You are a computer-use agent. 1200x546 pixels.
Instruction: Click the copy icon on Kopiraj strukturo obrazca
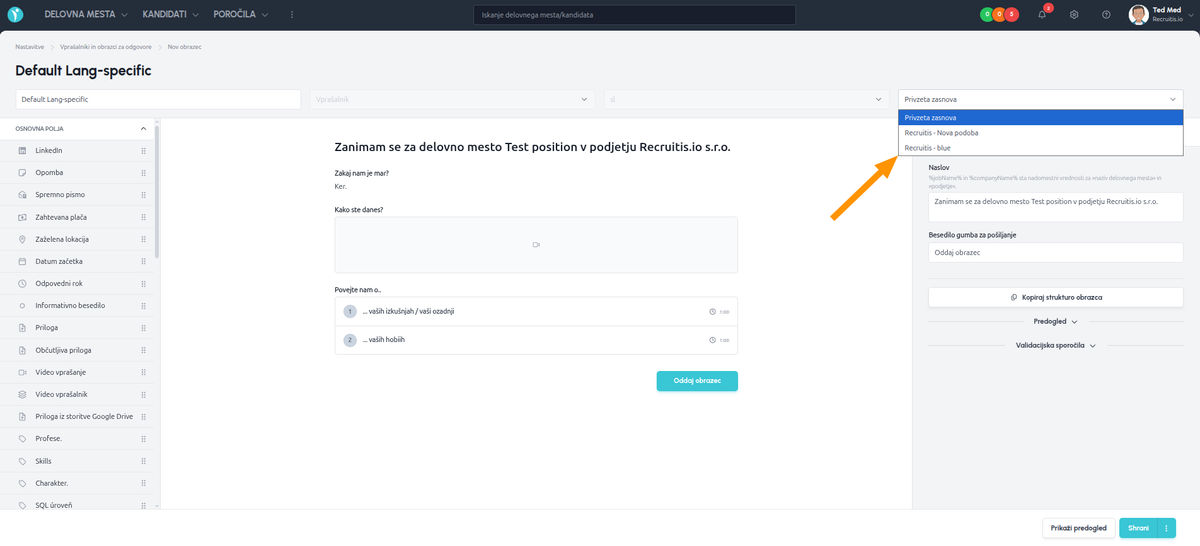1013,297
